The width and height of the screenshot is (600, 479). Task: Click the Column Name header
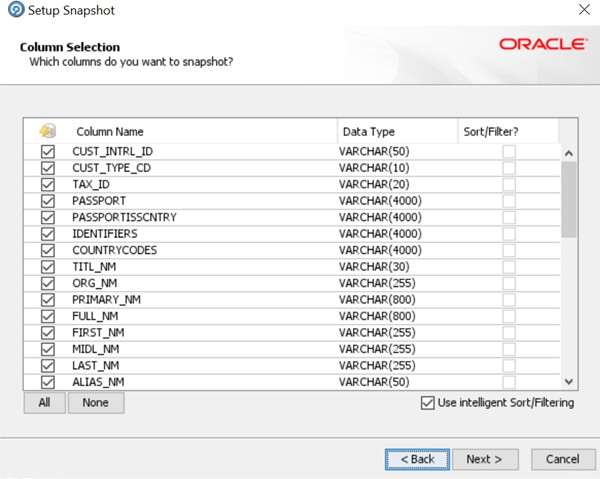pos(204,131)
